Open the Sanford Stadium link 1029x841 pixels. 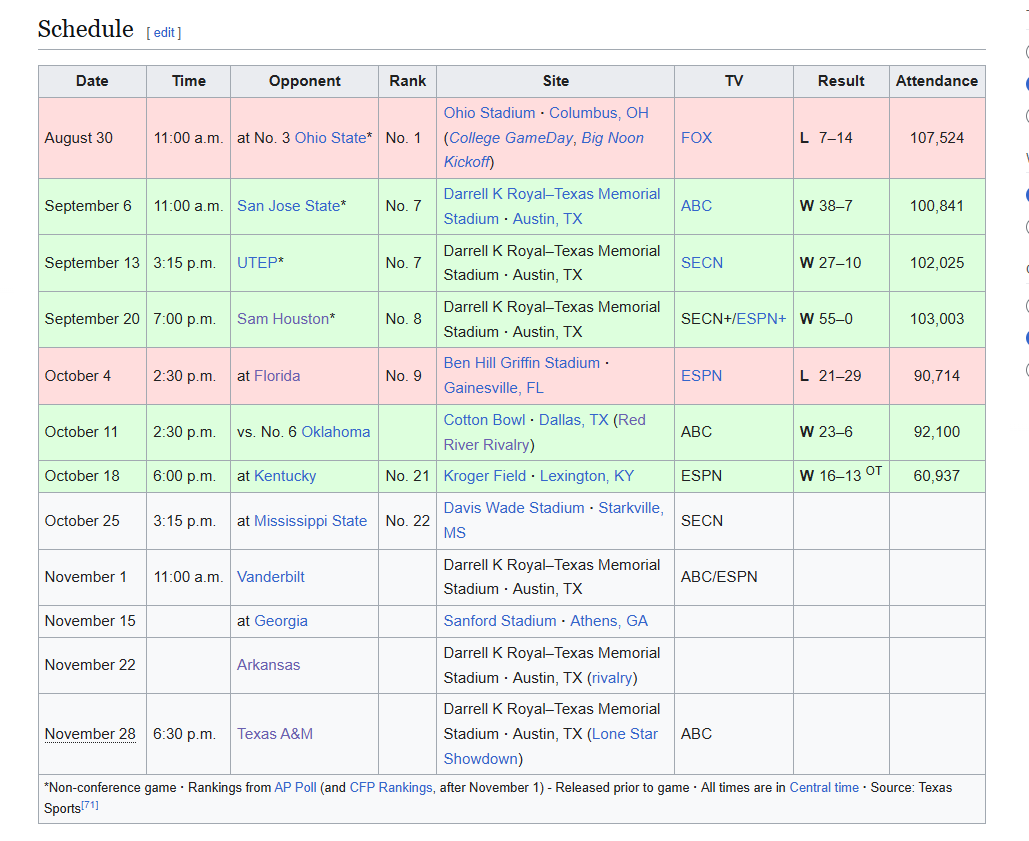click(500, 621)
